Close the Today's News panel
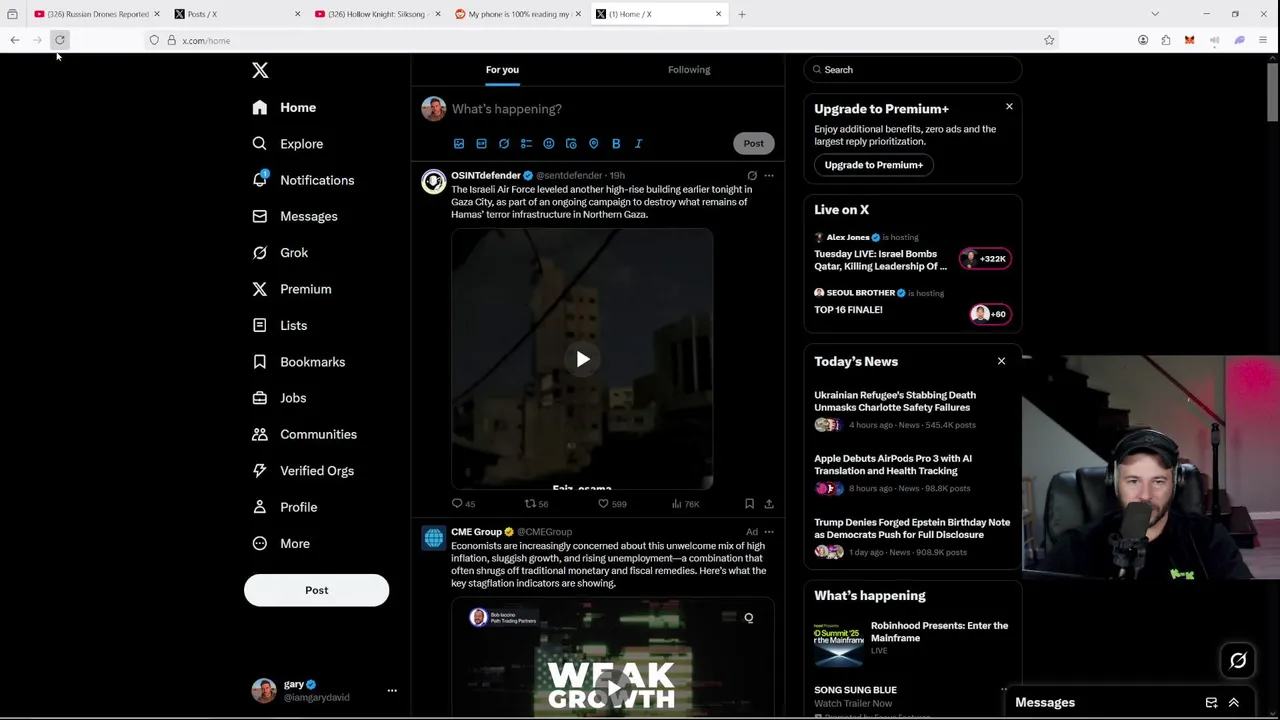Image resolution: width=1280 pixels, height=720 pixels. coord(1001,361)
